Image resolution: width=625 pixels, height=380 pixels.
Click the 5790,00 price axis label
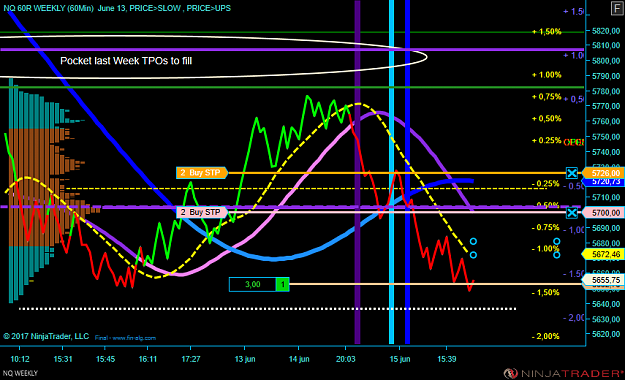tap(606, 76)
